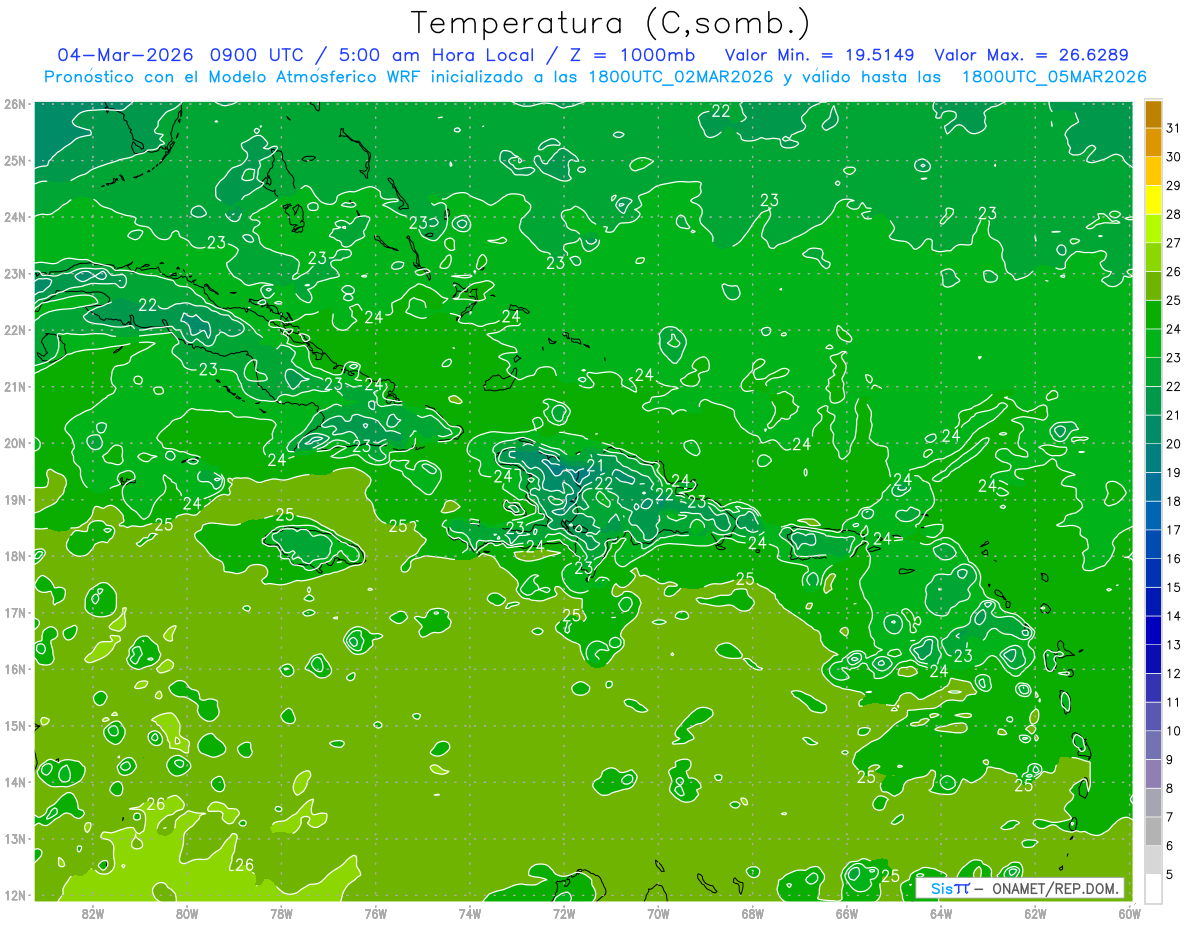
Task: Click the 72W longitude axis label
Action: coord(564,913)
